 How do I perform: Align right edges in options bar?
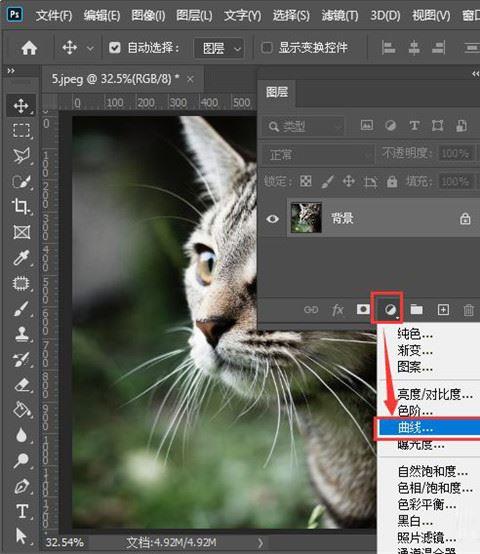tap(438, 48)
